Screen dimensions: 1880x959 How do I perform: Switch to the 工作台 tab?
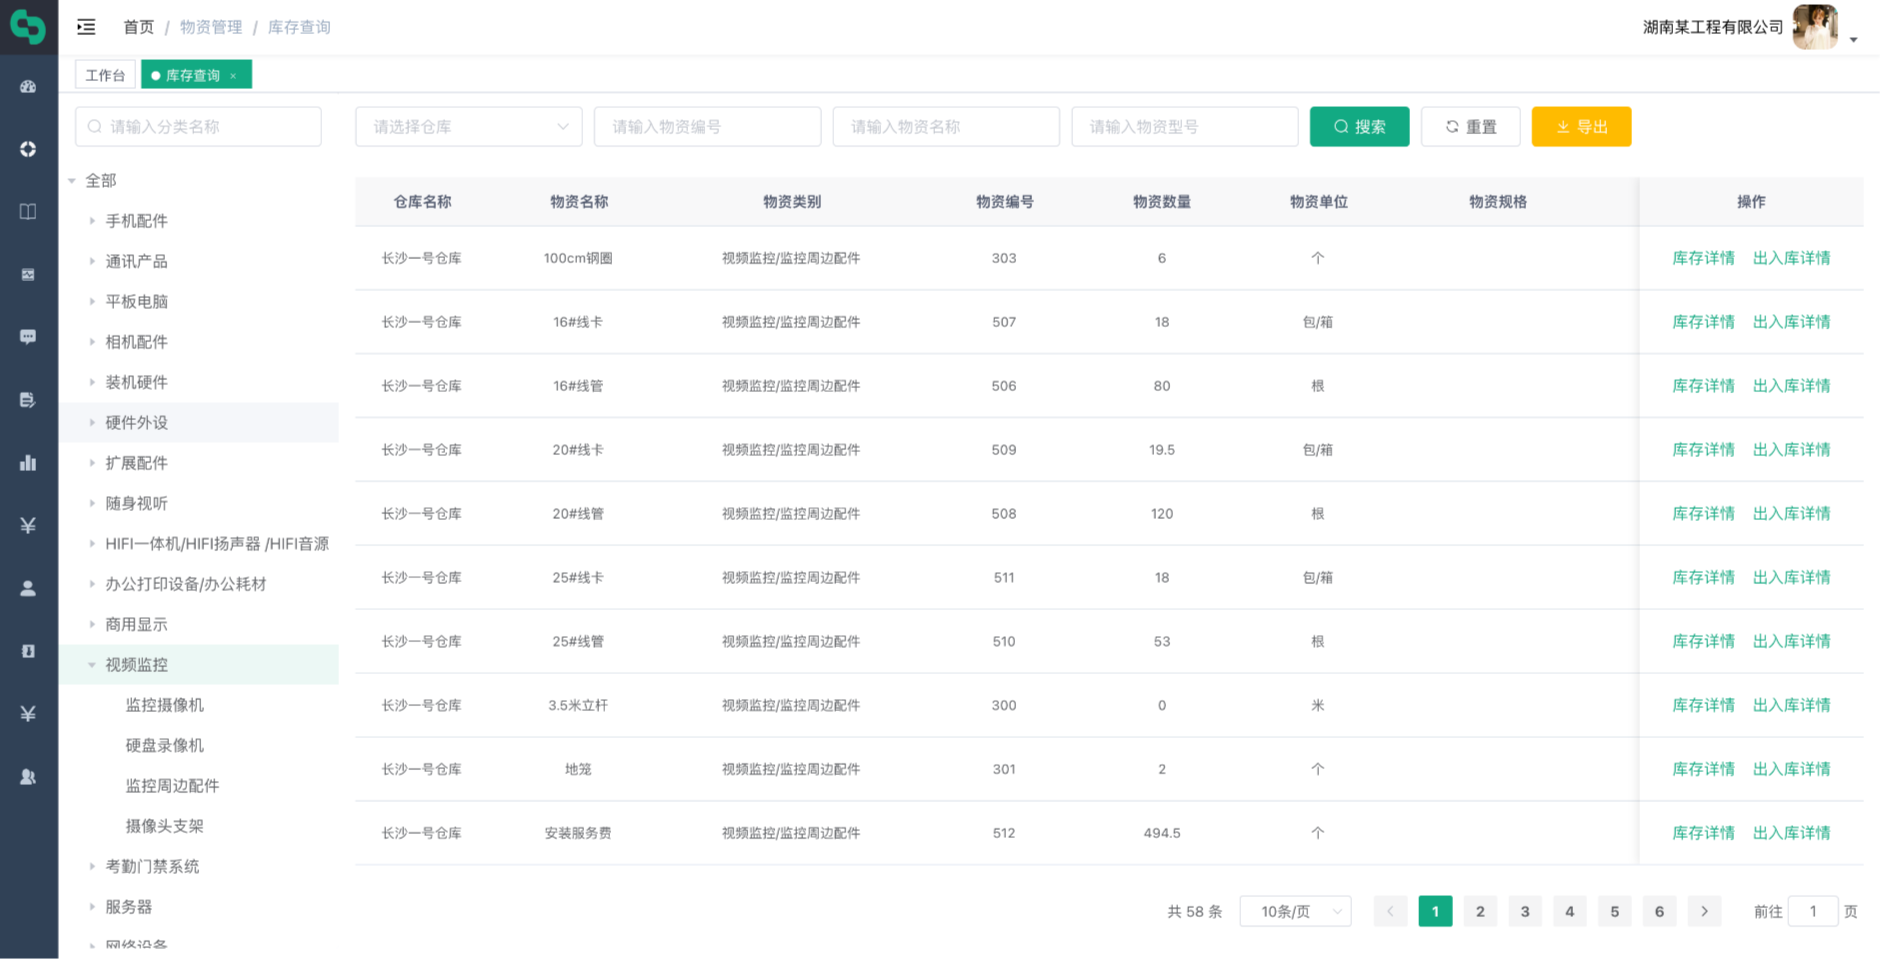[105, 75]
